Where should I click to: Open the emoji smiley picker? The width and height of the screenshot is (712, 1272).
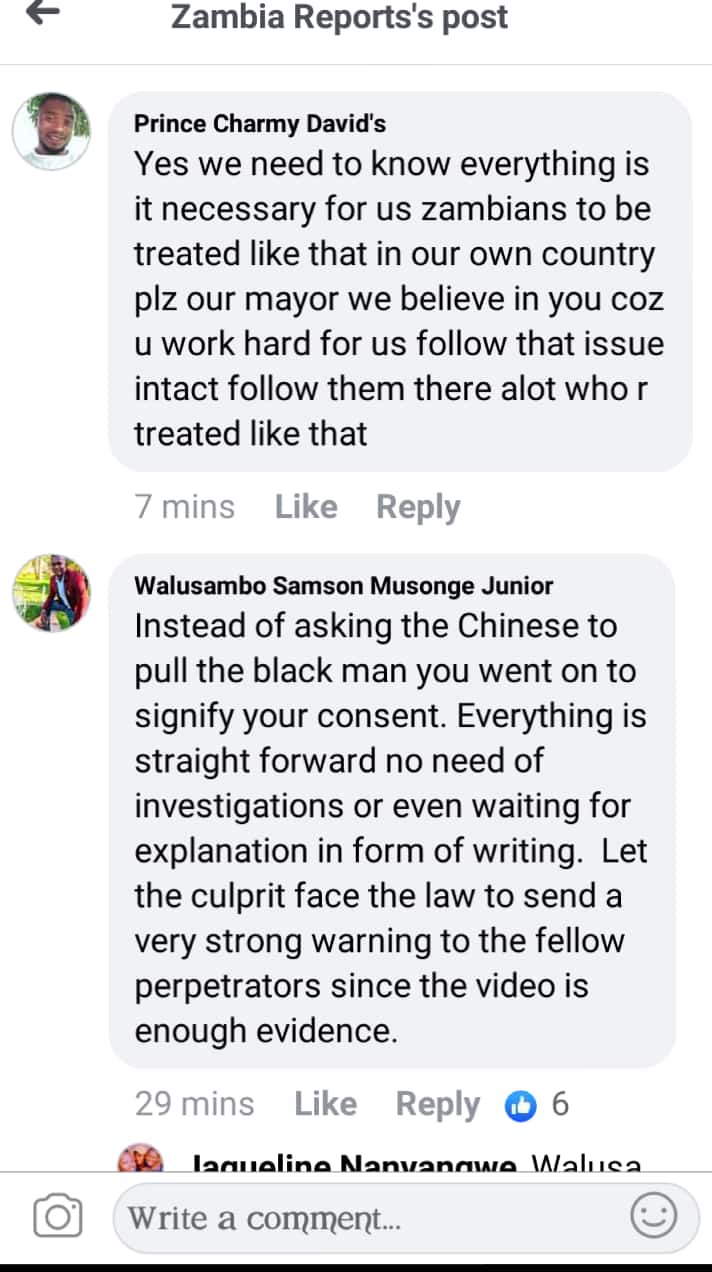pos(654,1217)
